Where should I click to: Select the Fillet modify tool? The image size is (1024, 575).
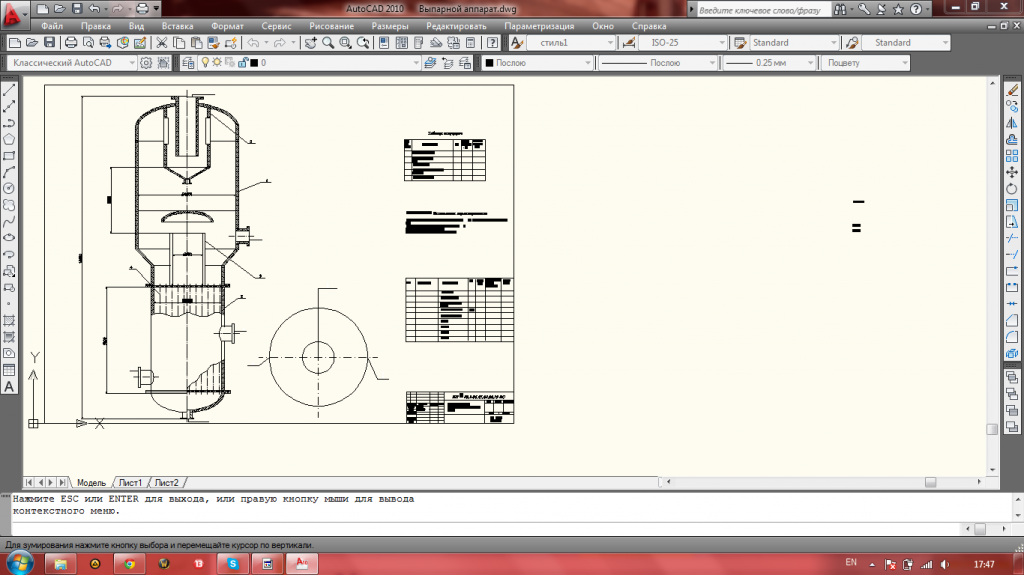1012,337
